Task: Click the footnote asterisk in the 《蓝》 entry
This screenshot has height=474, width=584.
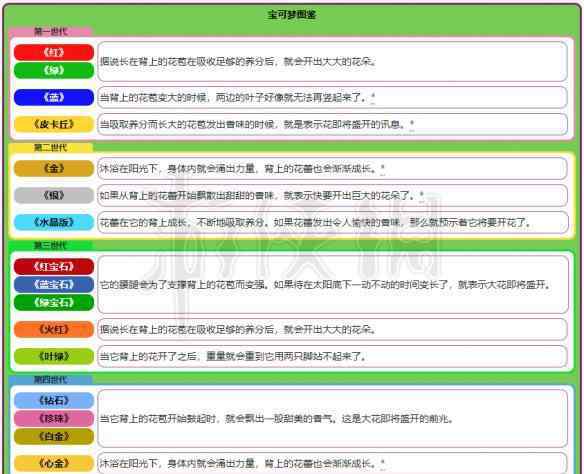Action: pos(373,98)
